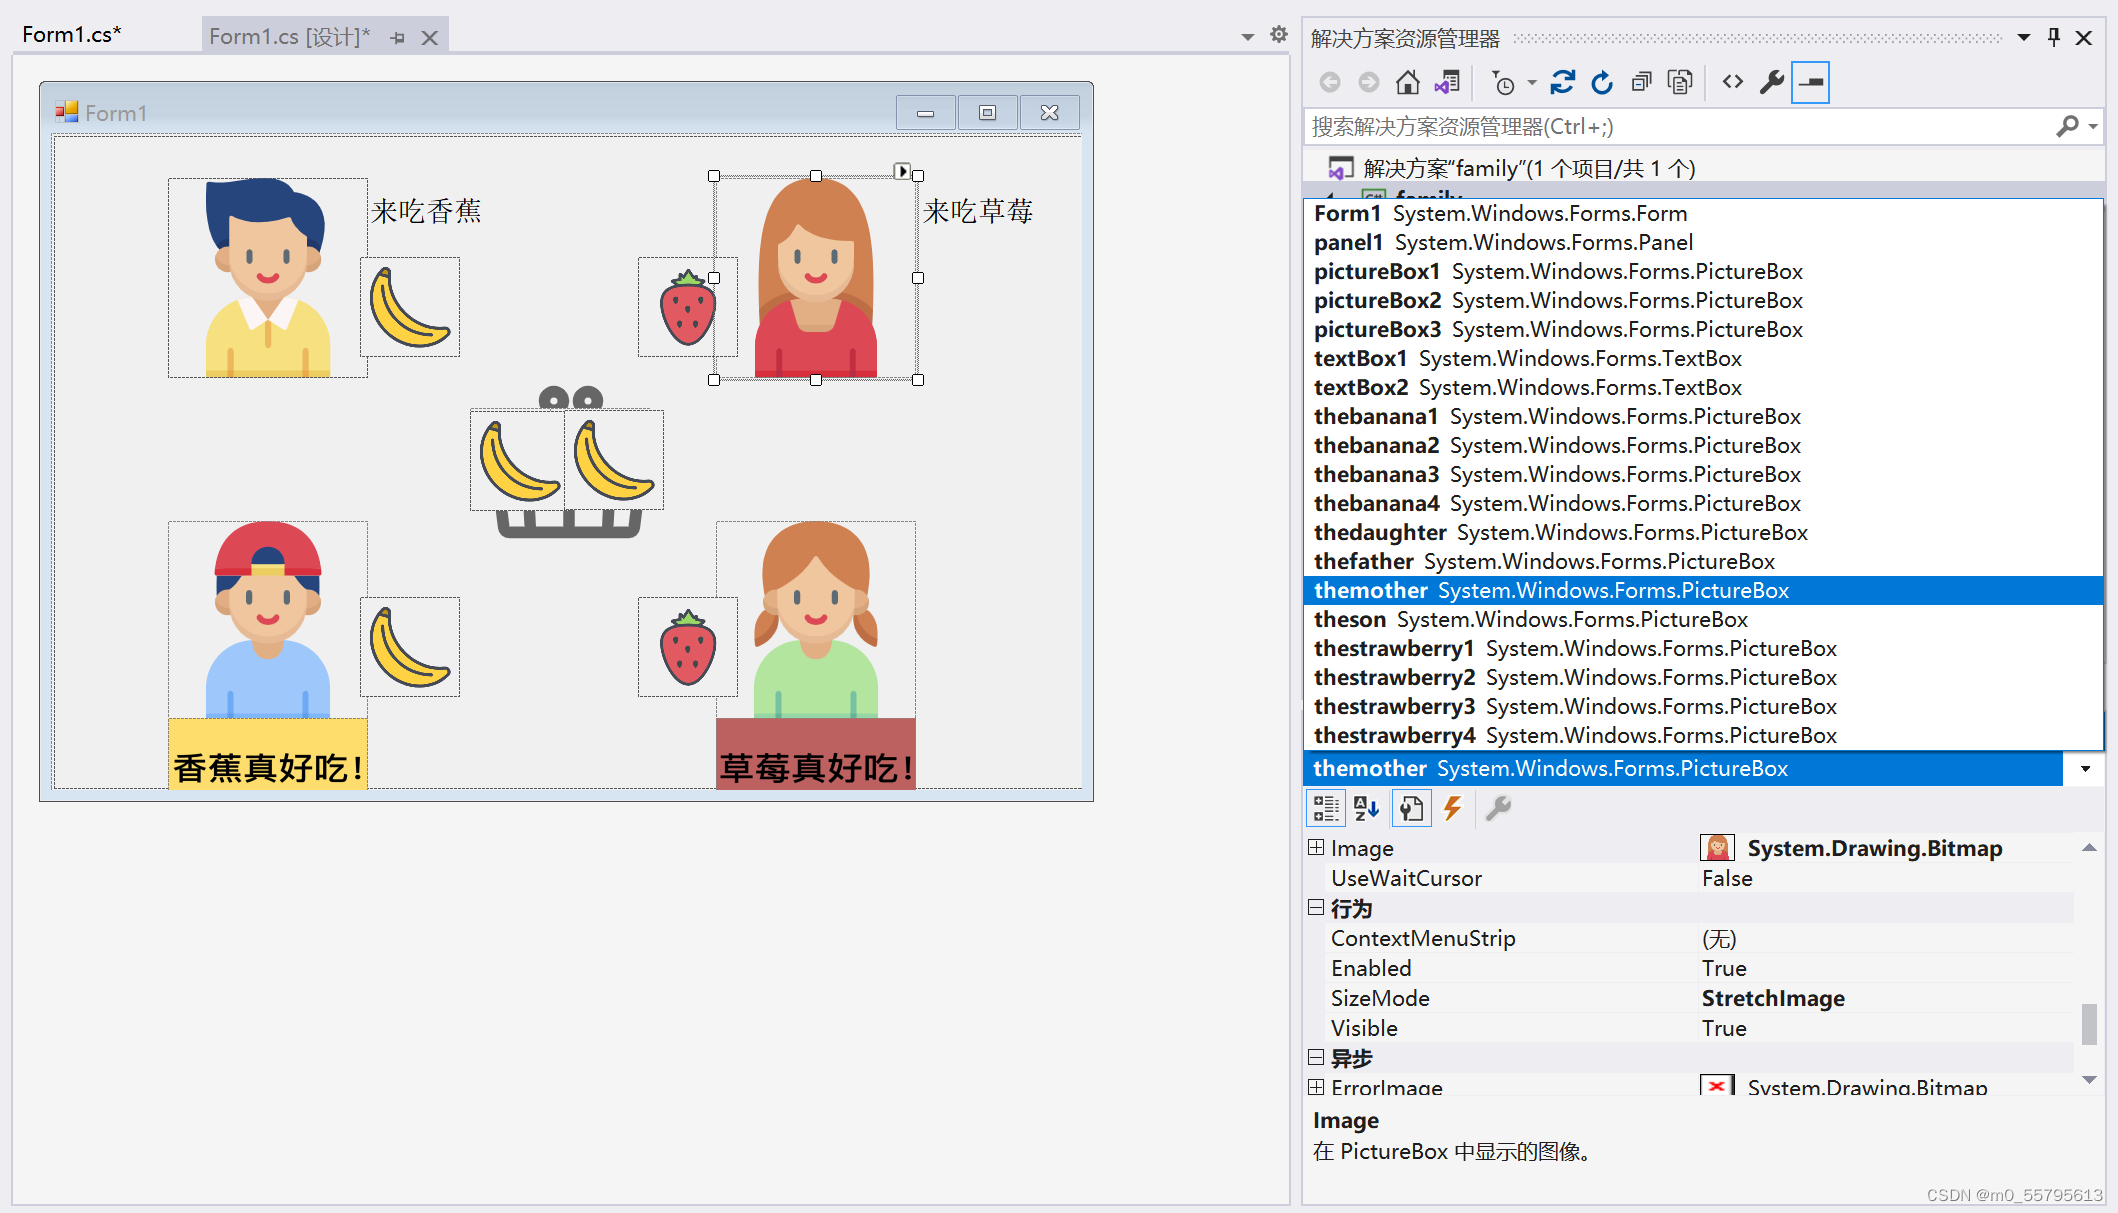
Task: Toggle the Categorized properties view button
Action: click(1326, 808)
